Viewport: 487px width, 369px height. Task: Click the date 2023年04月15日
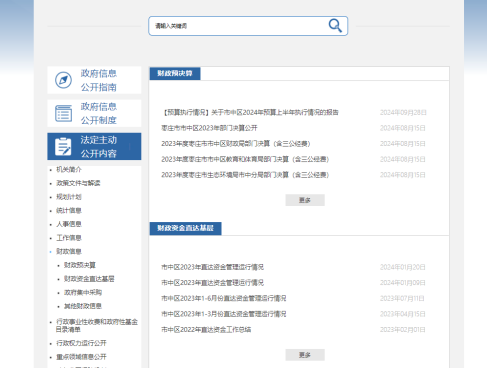[403, 314]
